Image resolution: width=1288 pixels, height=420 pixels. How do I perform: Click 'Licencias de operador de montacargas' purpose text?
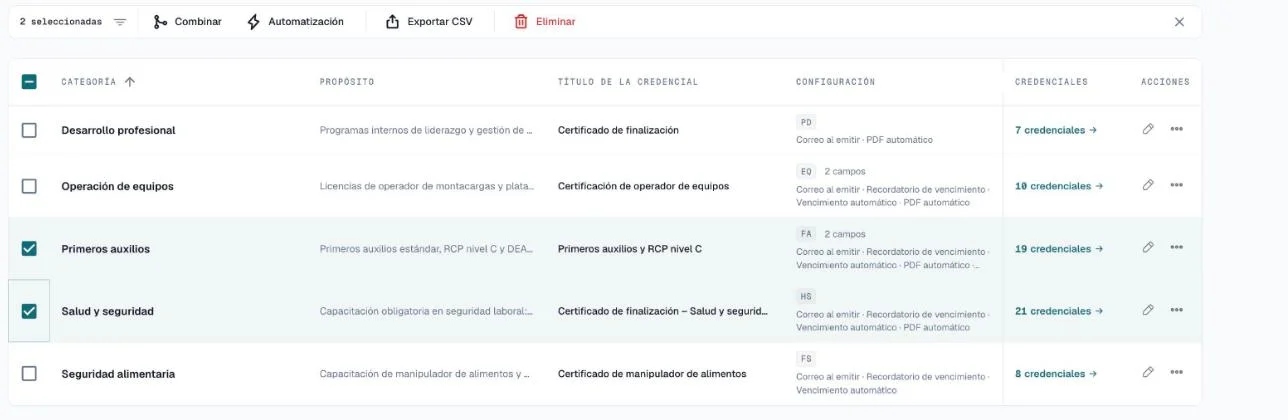427,186
